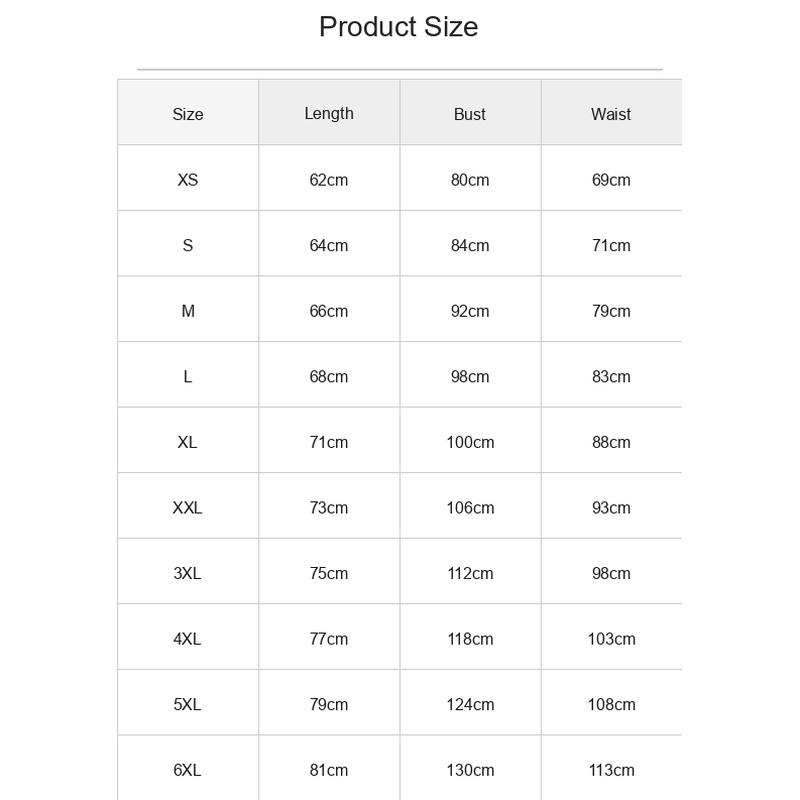Click the XL size row label
The image size is (800, 800).
pos(187,442)
